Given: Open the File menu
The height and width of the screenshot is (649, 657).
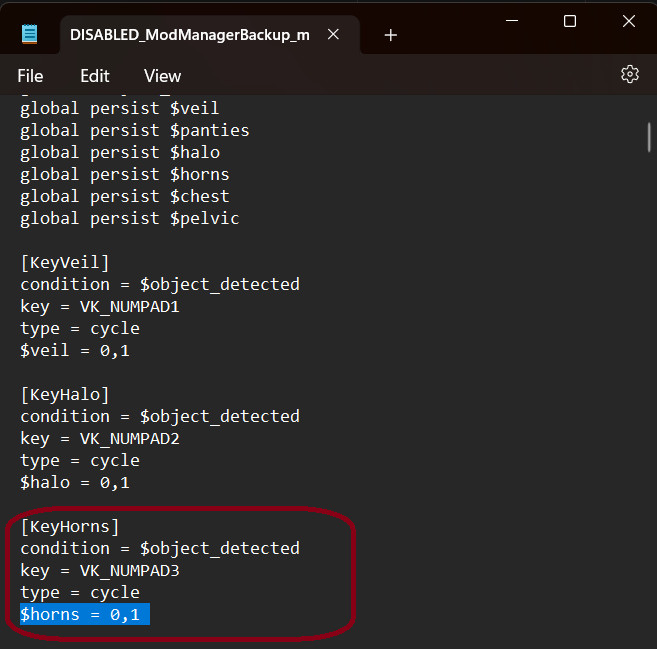Looking at the screenshot, I should click(30, 76).
